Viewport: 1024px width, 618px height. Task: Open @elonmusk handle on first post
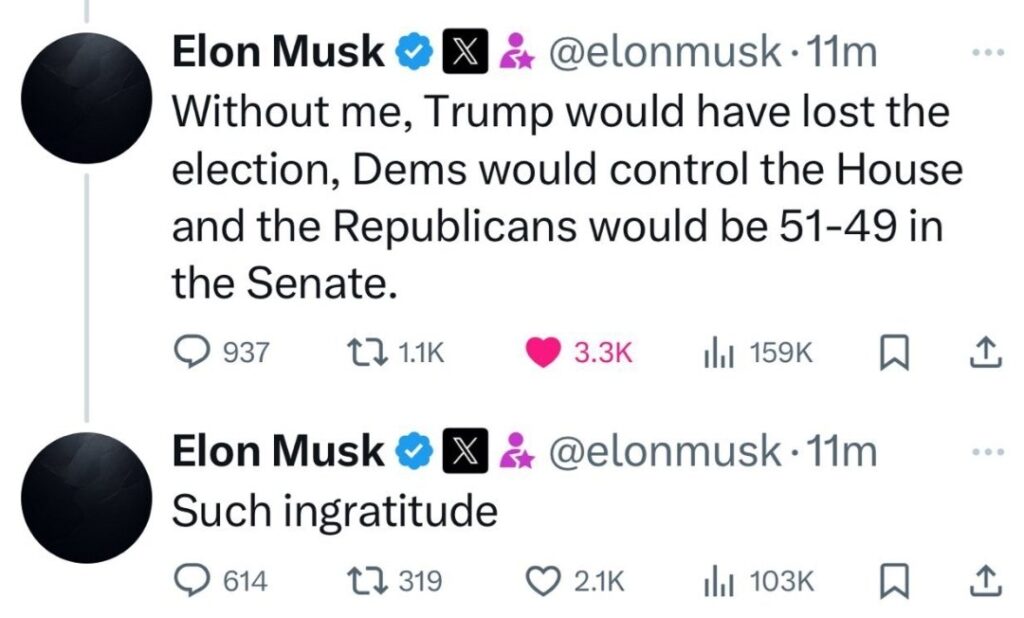(665, 53)
